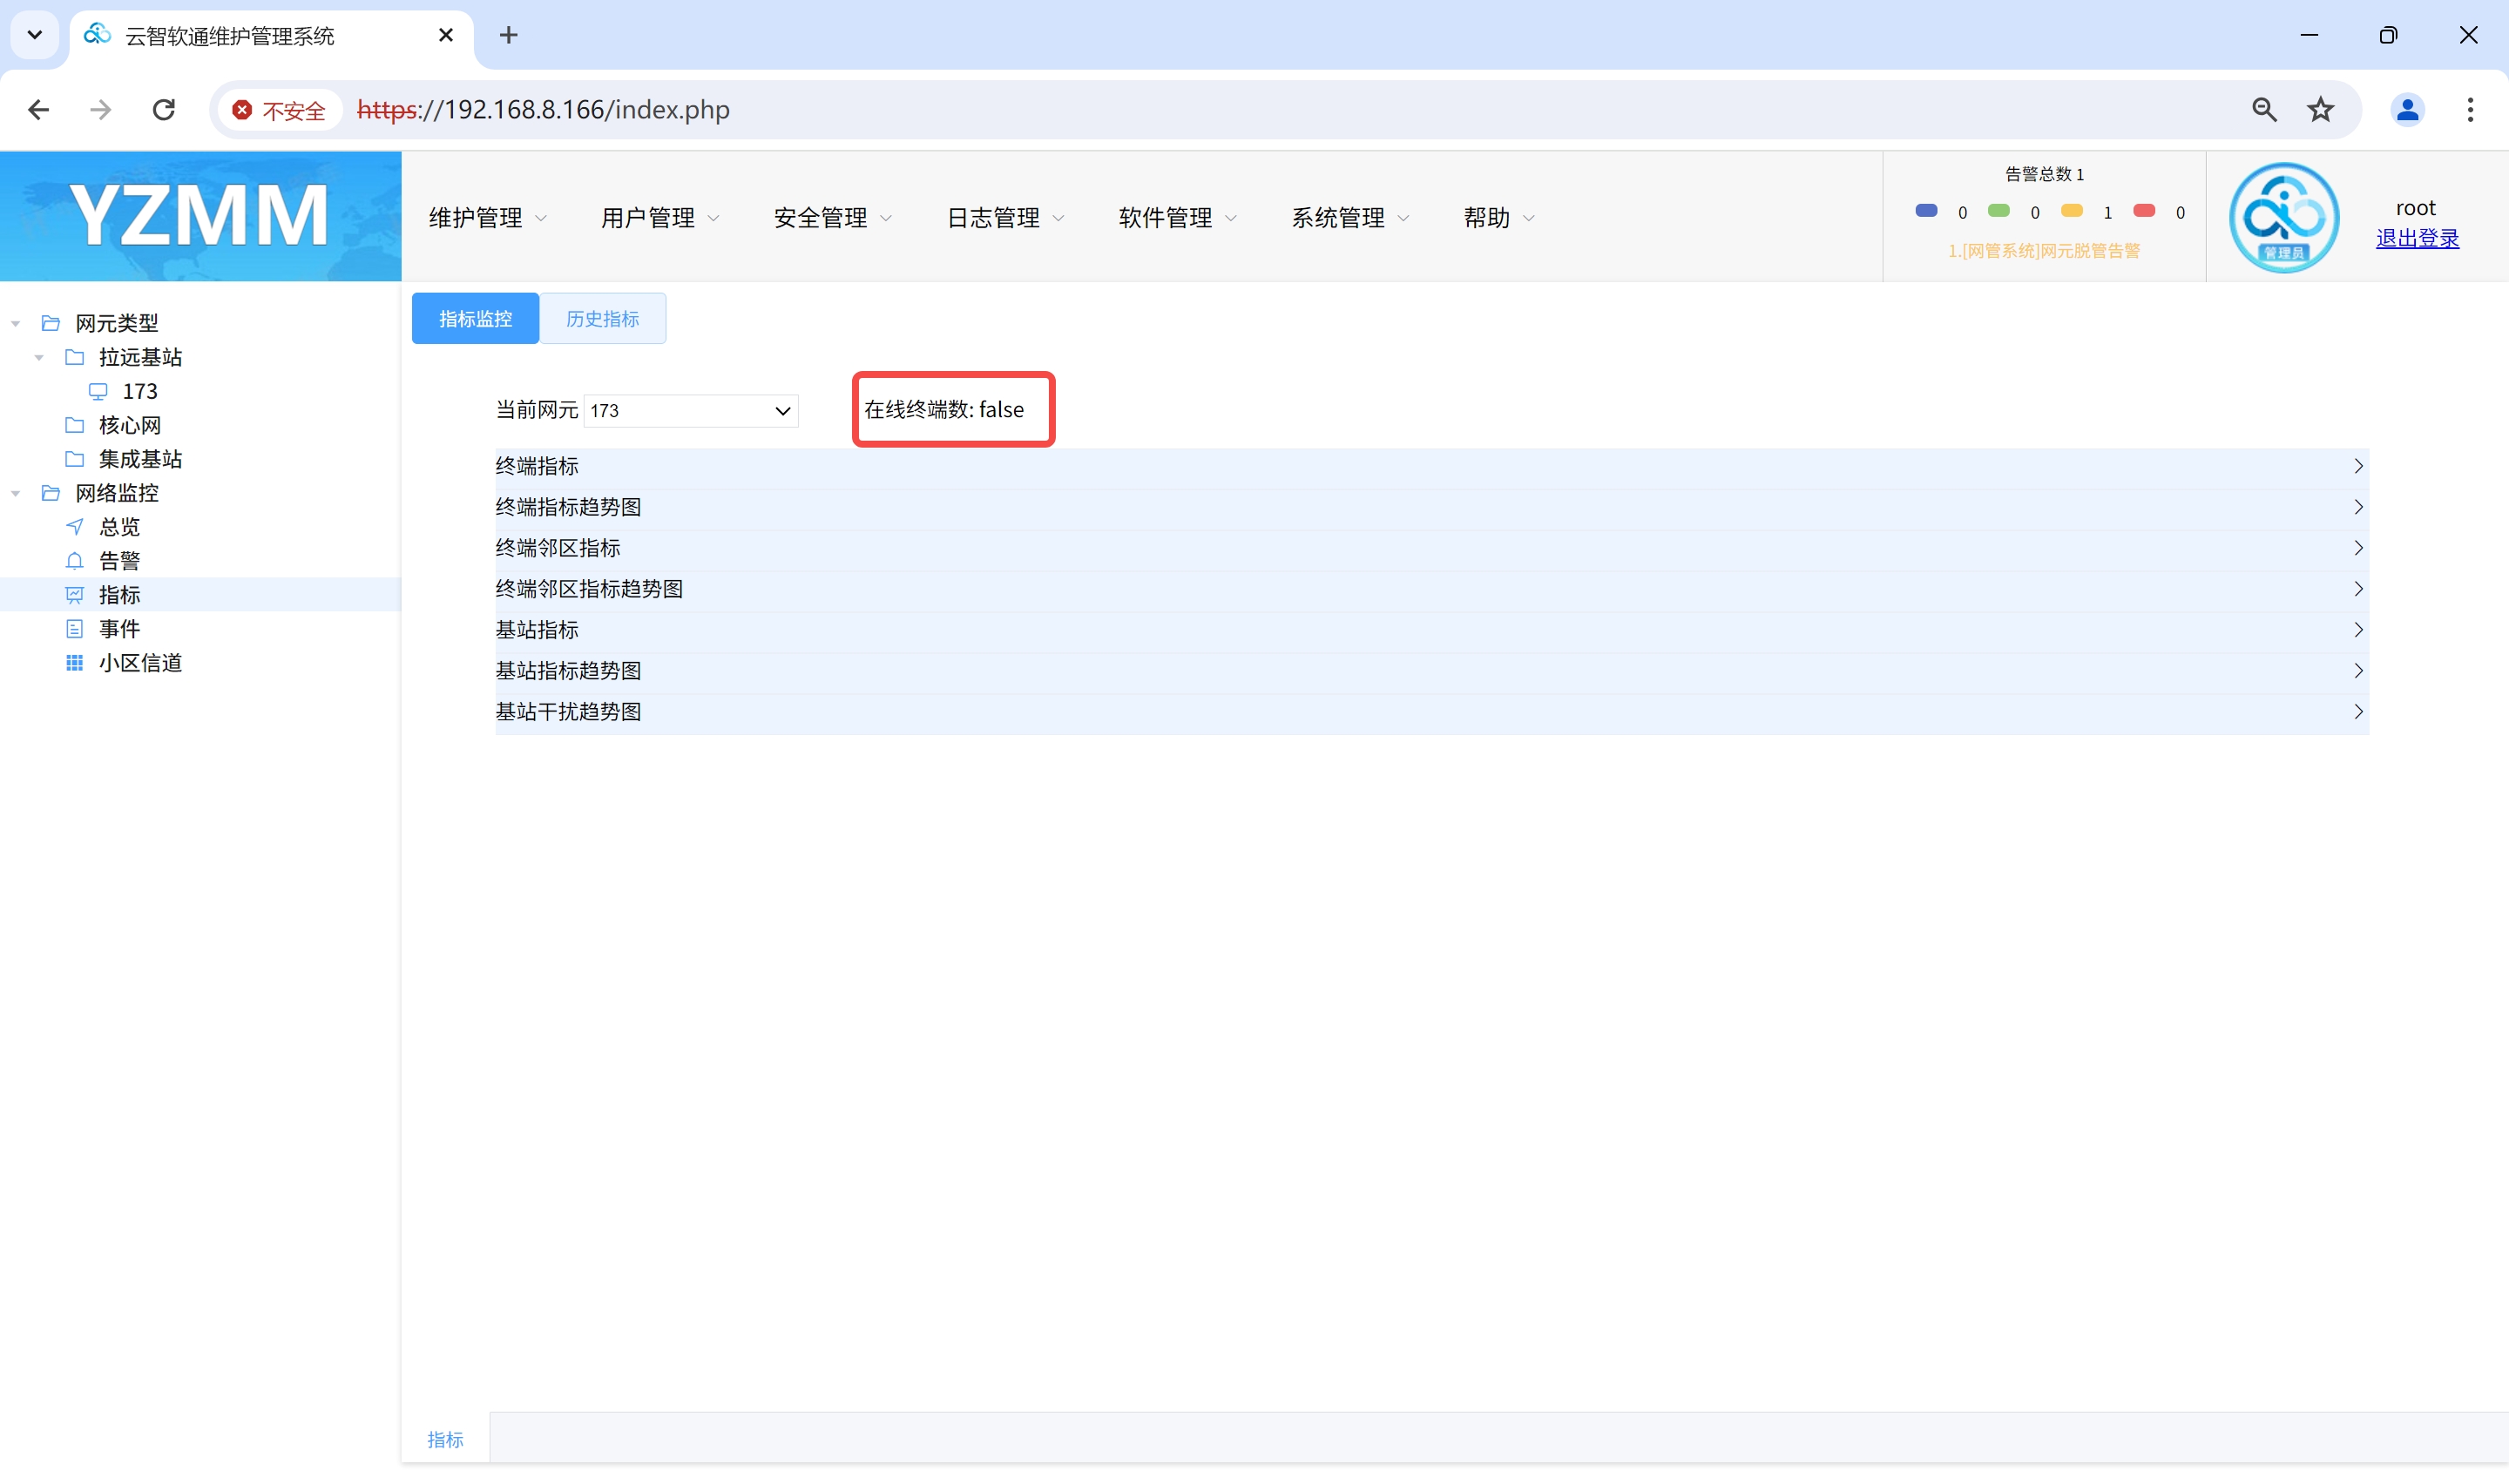The height and width of the screenshot is (1484, 2509).
Task: Collapse the 网络监控 tree node
Action: (x=16, y=493)
